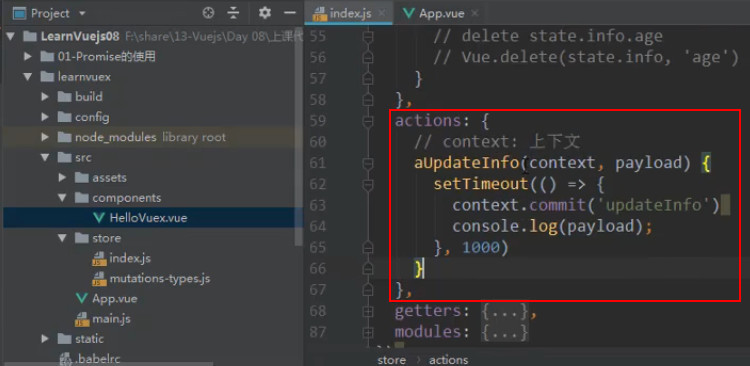Select .babelrc file in tree

[98, 358]
